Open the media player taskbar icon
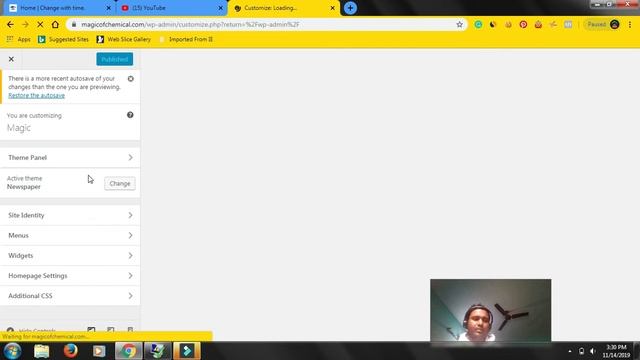Screen dimensions: 640x360 click(x=99, y=351)
